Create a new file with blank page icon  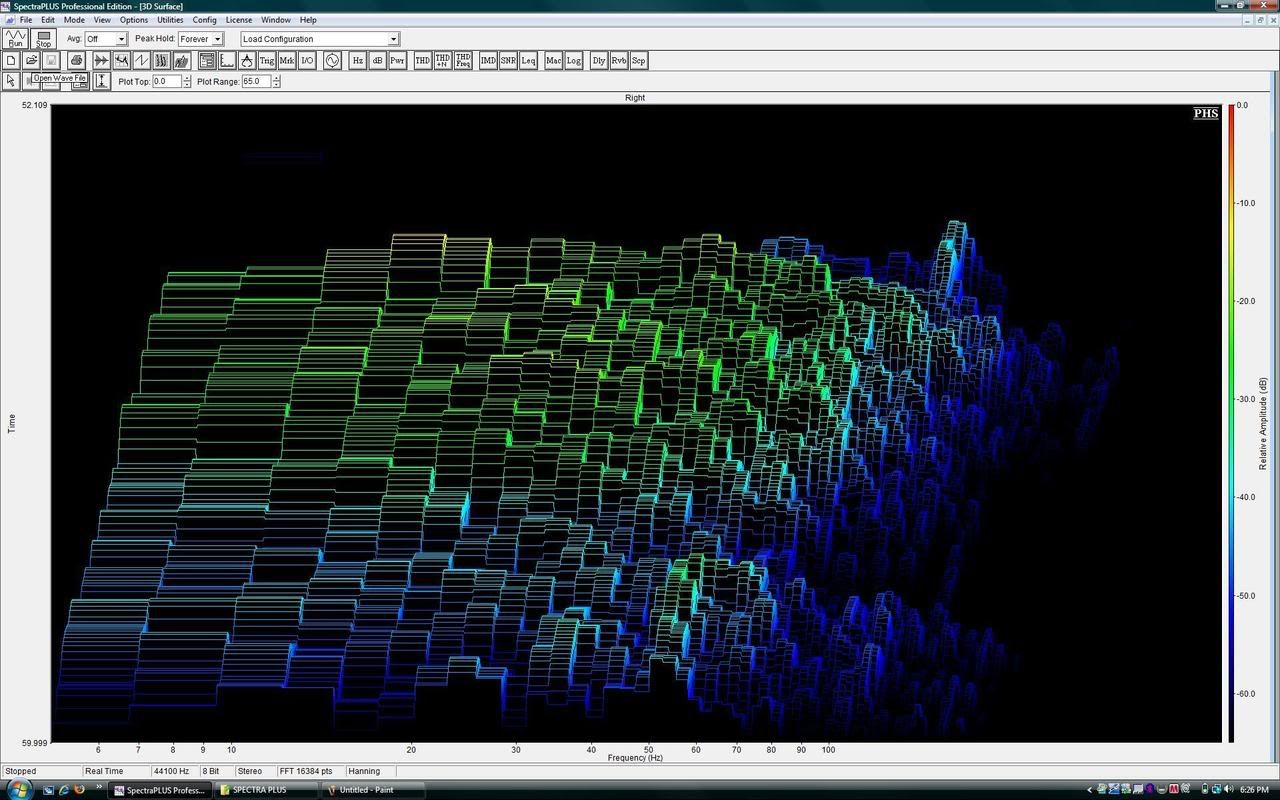[x=11, y=61]
